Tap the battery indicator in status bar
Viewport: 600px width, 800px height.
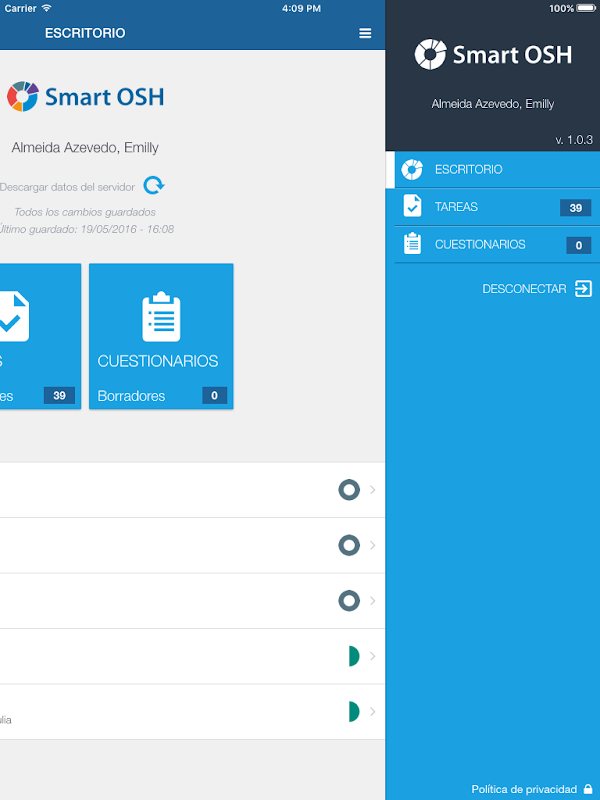pyautogui.click(x=586, y=8)
